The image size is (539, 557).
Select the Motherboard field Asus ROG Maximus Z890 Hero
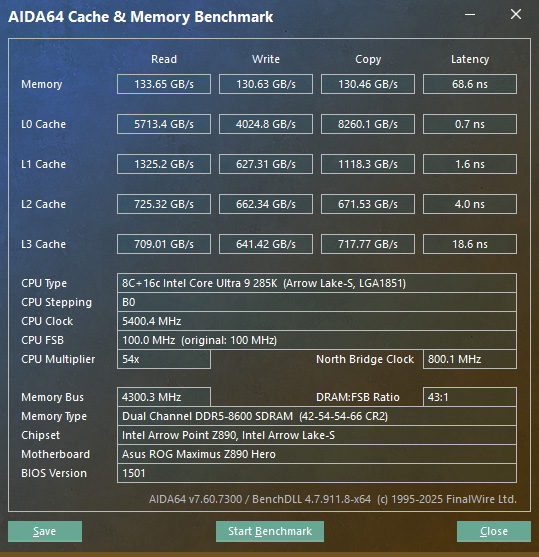317,454
